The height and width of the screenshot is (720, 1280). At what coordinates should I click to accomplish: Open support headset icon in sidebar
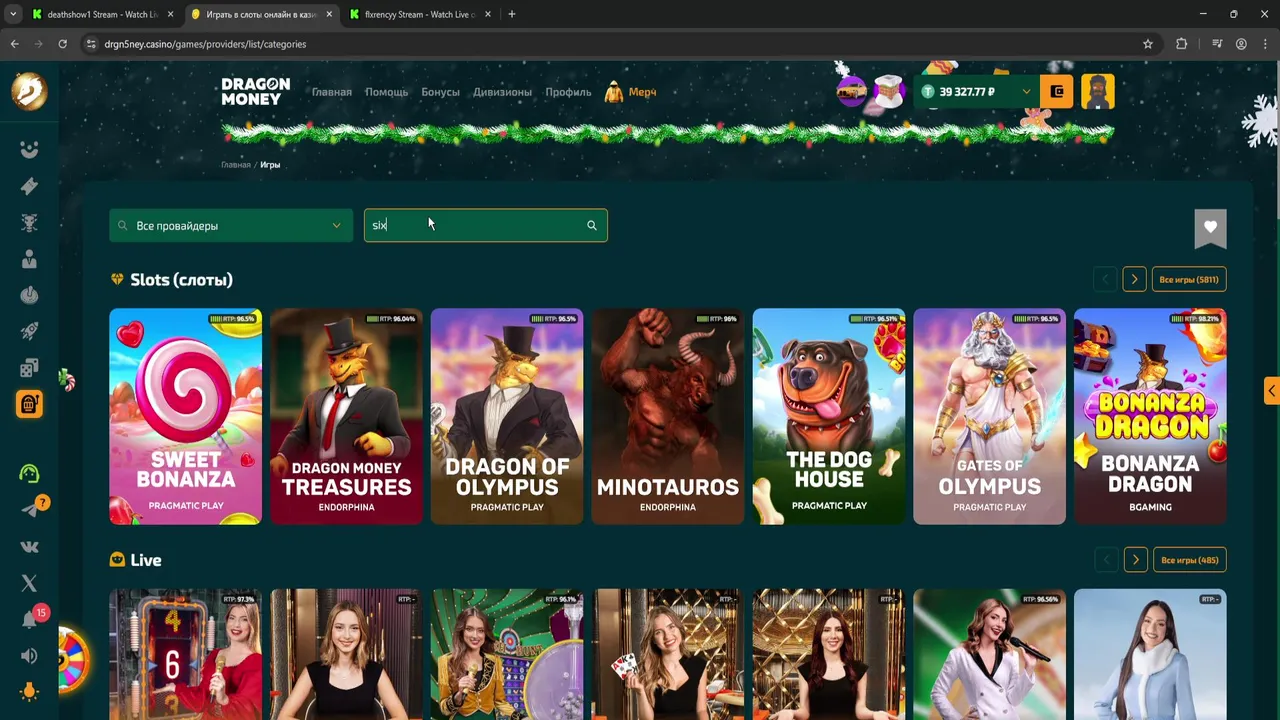pyautogui.click(x=29, y=474)
